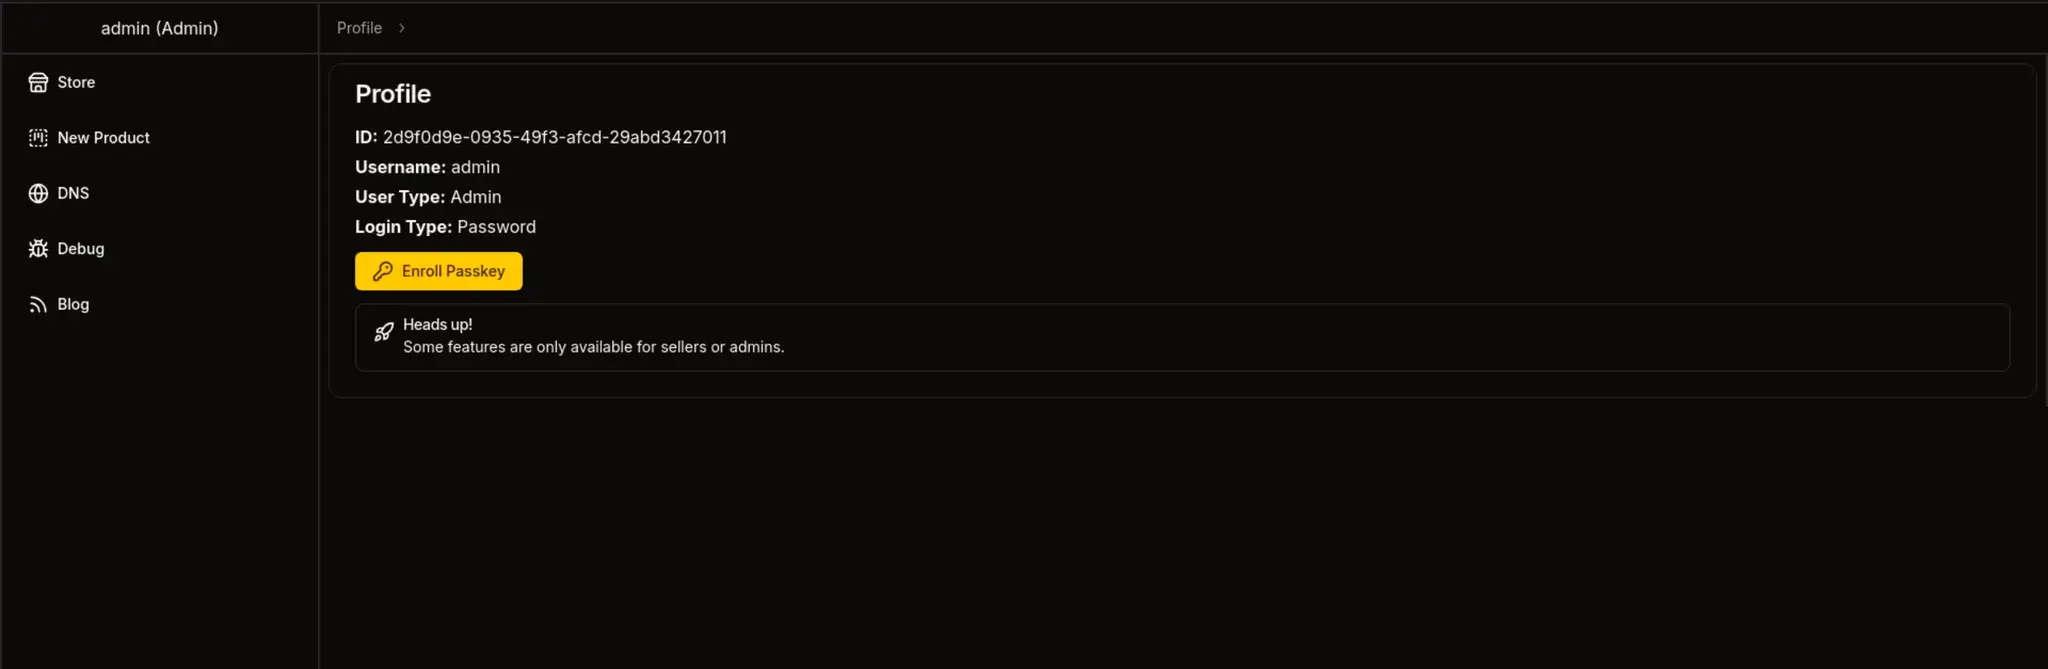Open the Store menu label

point(76,83)
